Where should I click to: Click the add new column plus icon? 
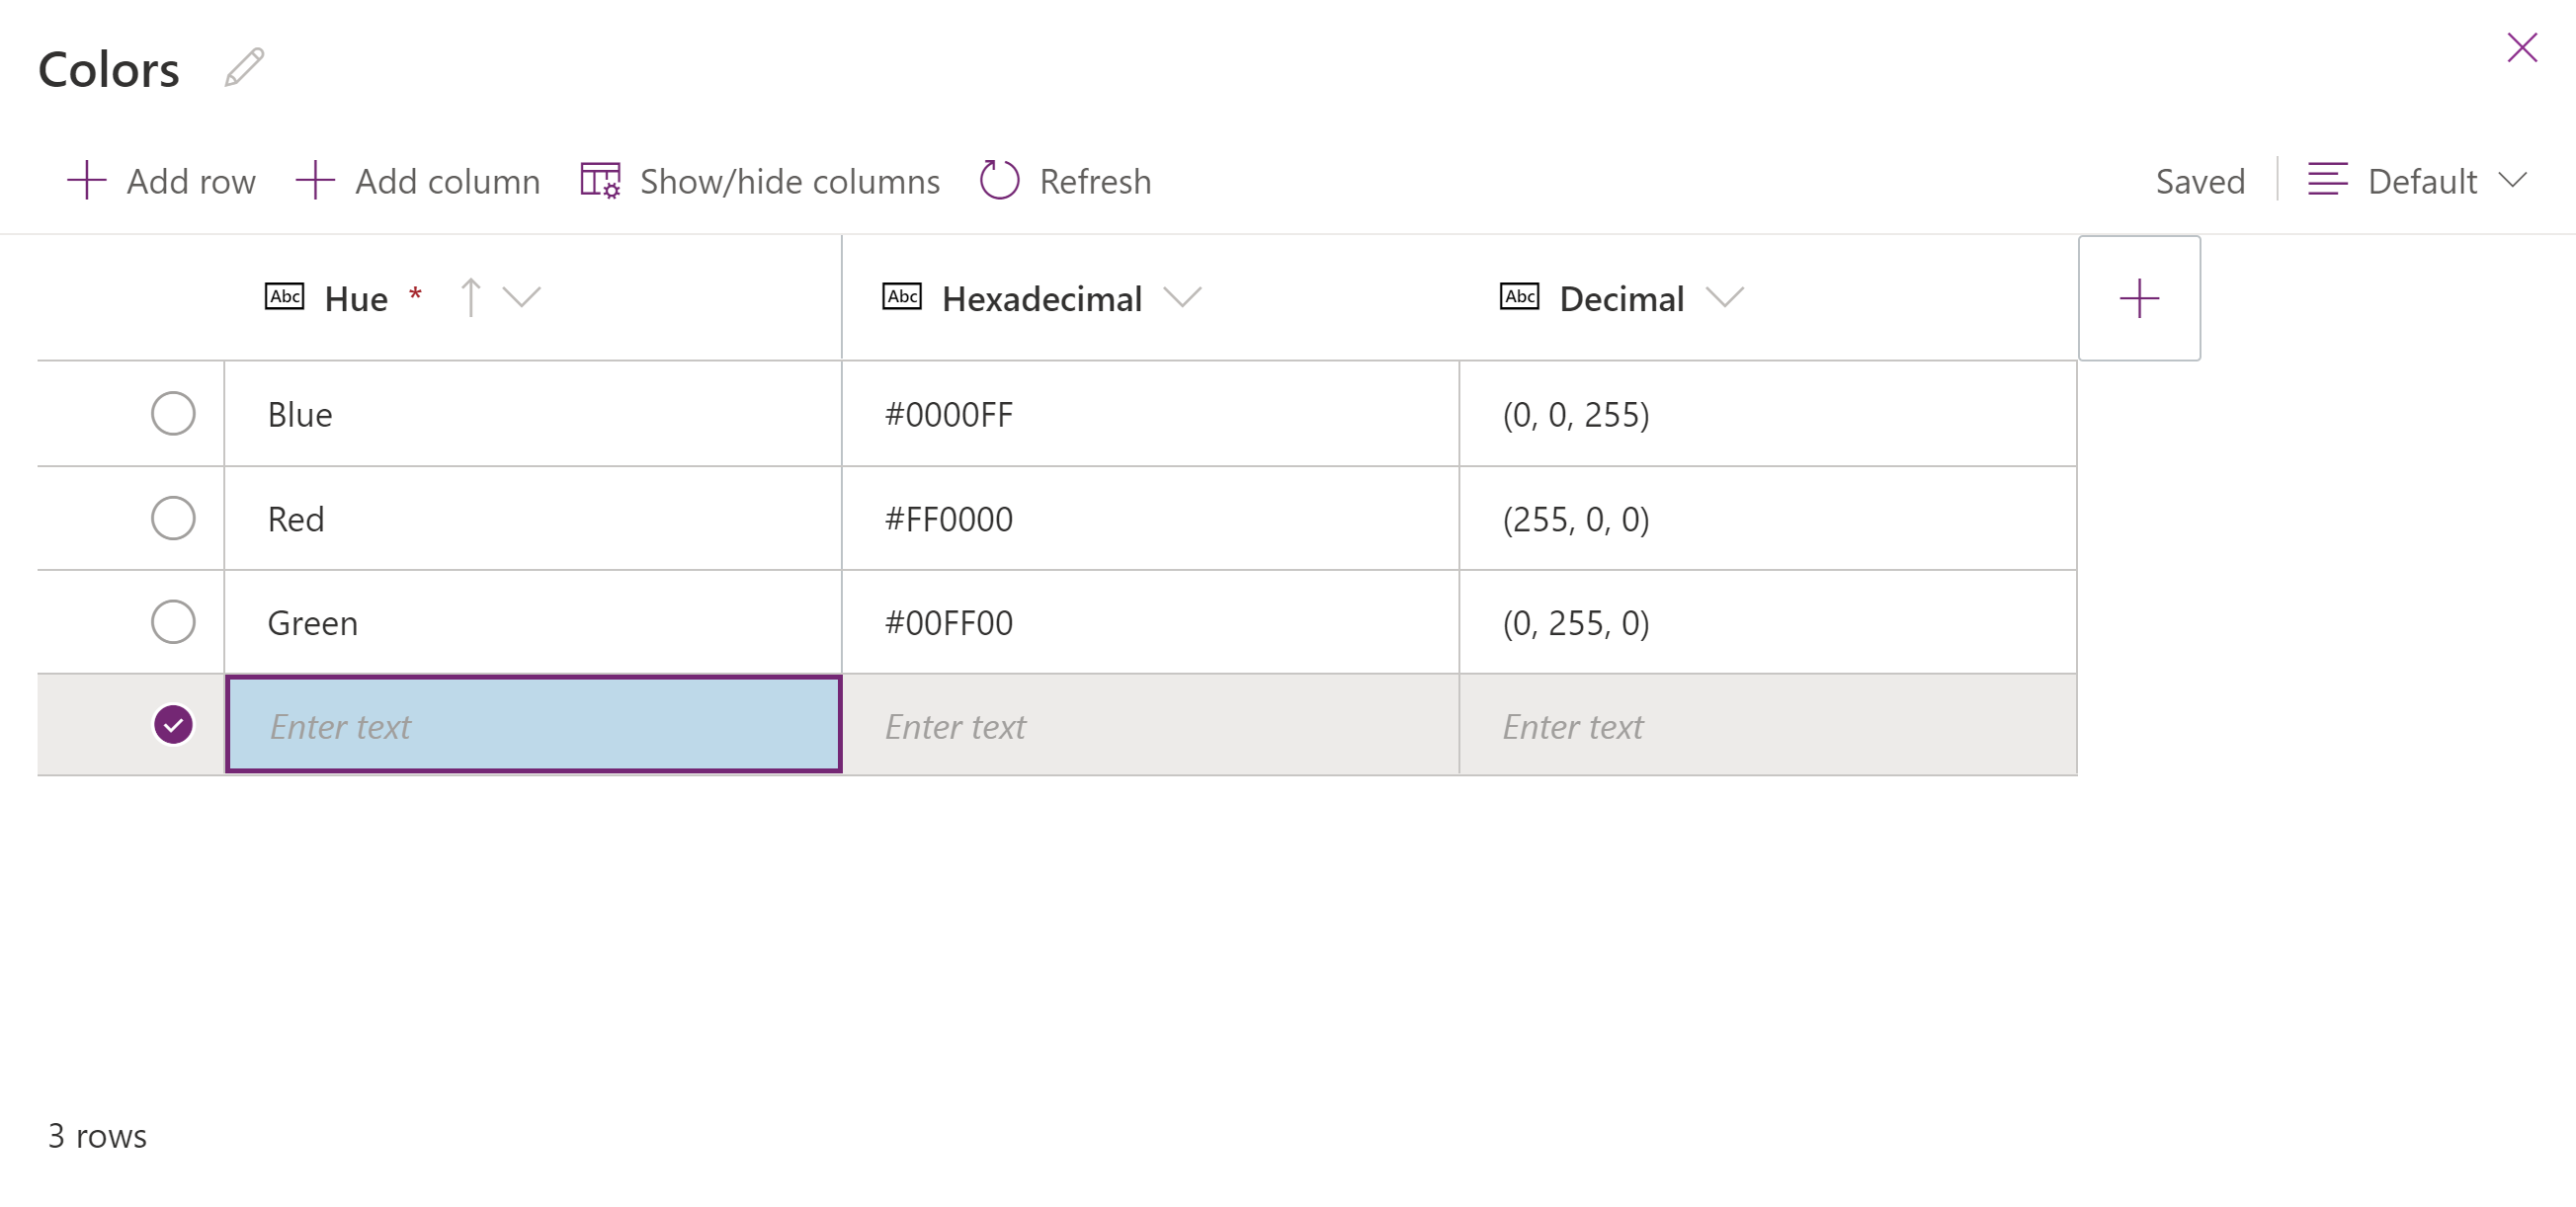click(x=2140, y=299)
